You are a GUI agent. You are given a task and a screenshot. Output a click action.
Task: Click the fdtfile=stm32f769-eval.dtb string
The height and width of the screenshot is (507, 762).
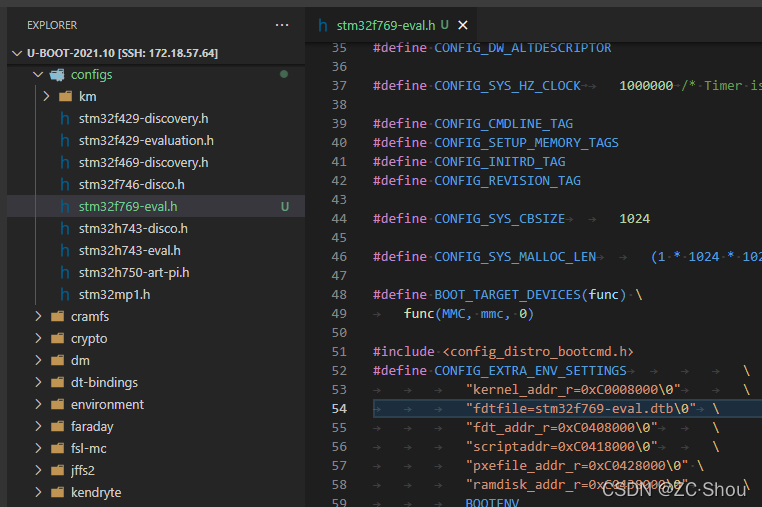click(581, 409)
